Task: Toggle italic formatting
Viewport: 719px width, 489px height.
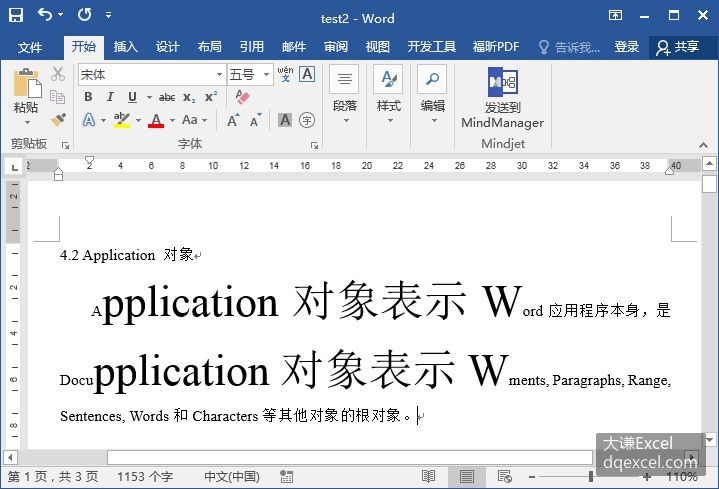Action: point(110,97)
